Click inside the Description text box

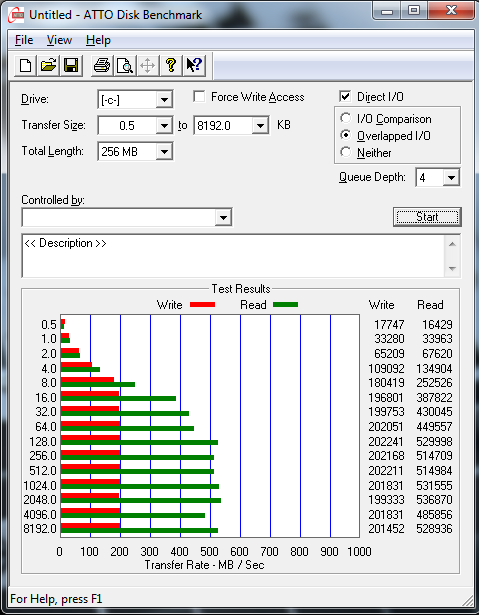pyautogui.click(x=233, y=256)
